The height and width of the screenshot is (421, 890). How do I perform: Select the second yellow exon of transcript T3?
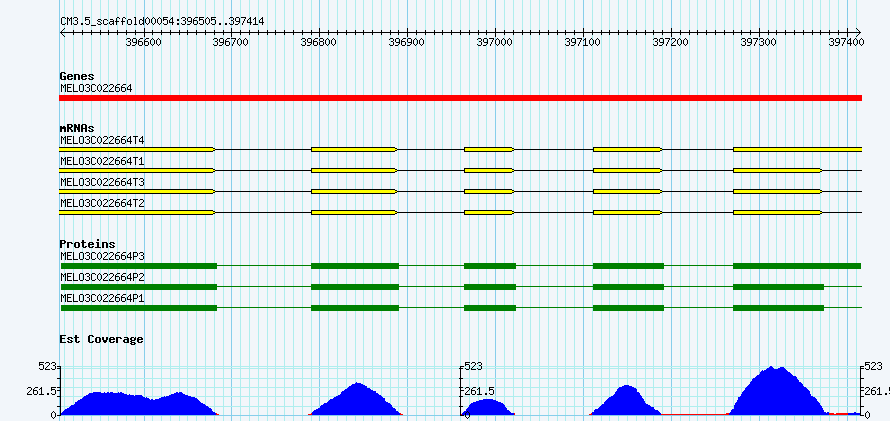[354, 191]
